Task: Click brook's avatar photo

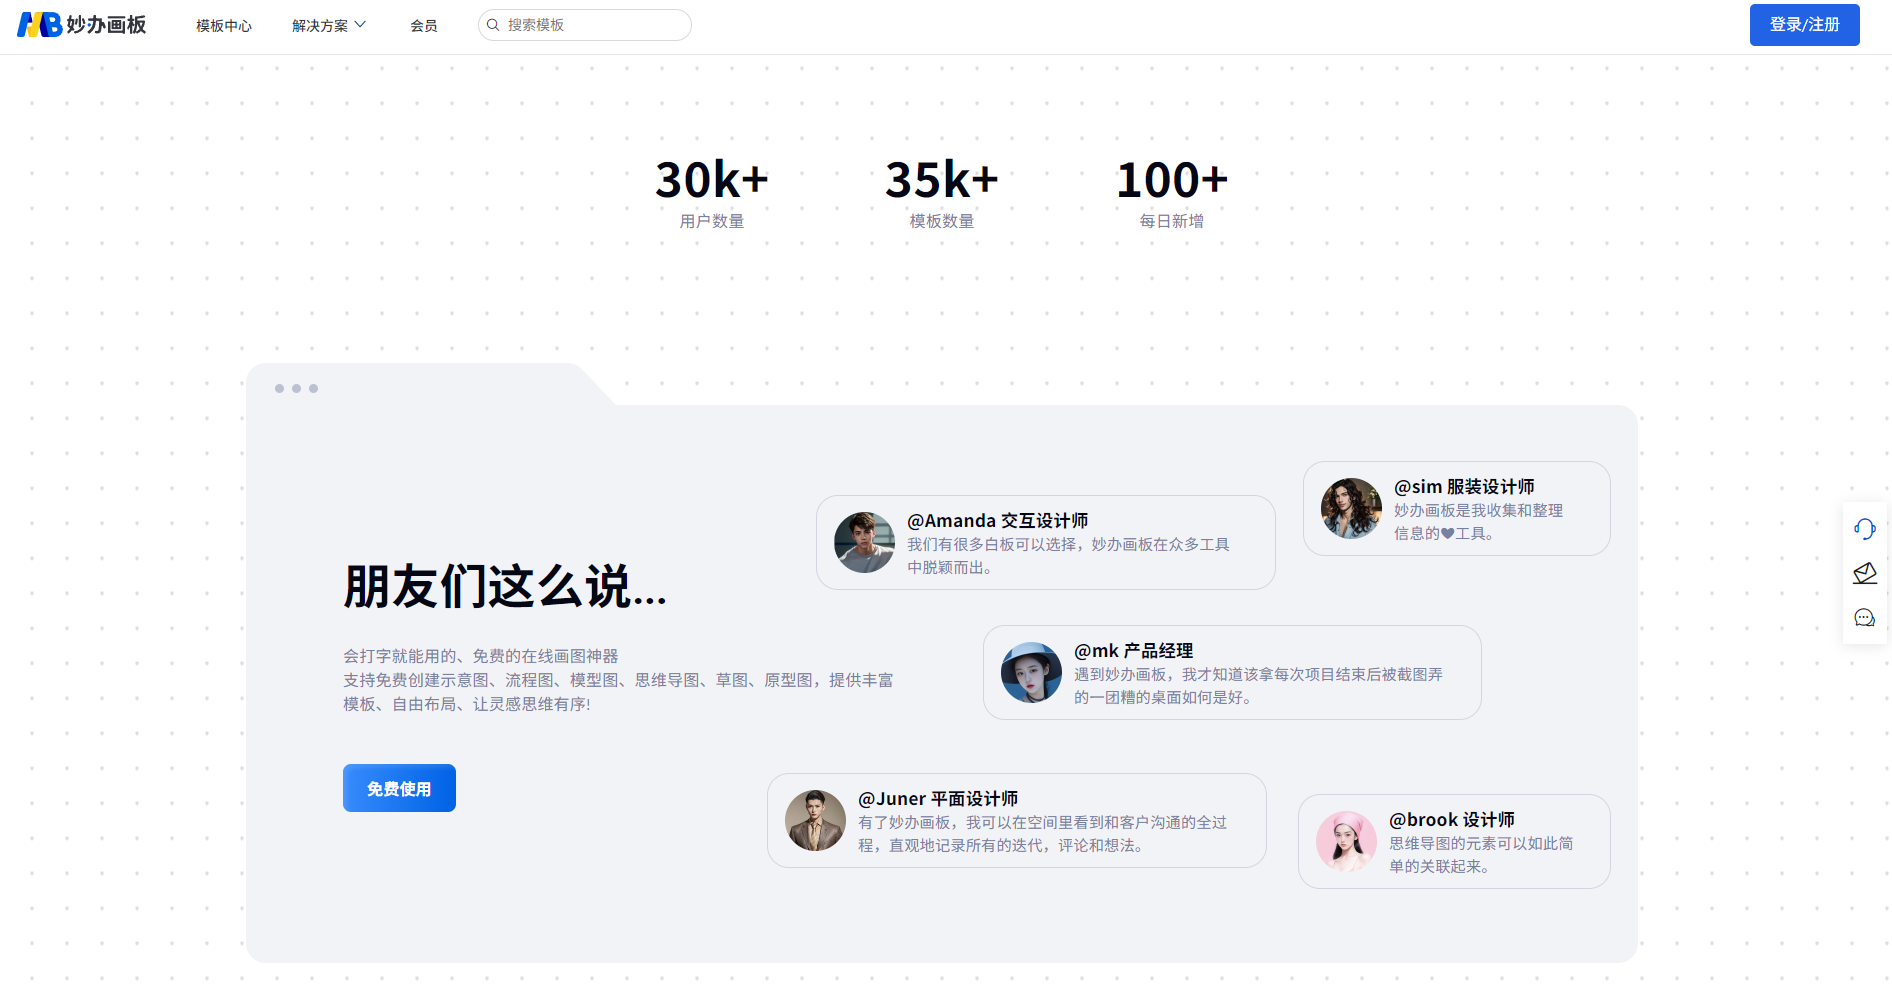Action: [1346, 841]
